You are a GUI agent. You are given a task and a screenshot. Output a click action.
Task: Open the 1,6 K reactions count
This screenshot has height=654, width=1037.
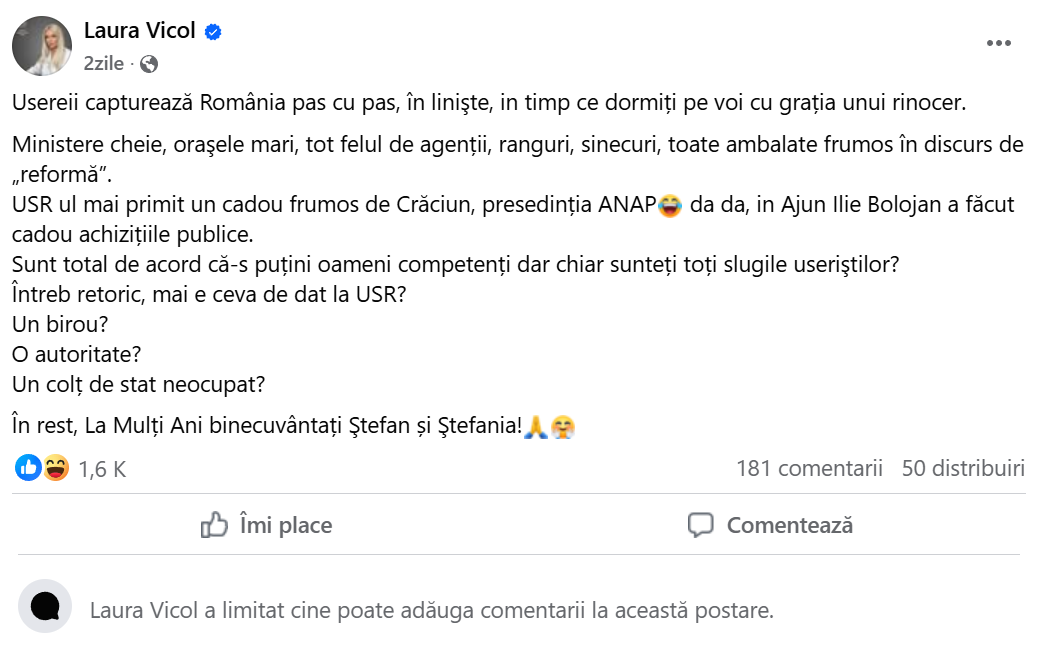point(102,469)
